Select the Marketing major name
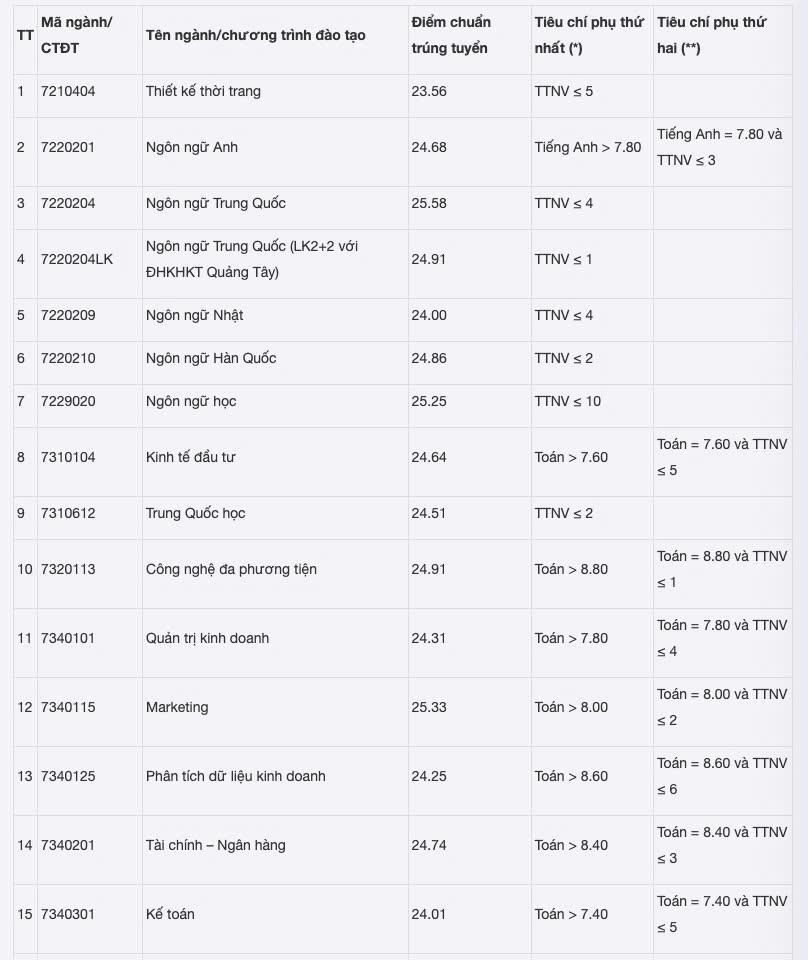Image resolution: width=808 pixels, height=960 pixels. coord(177,707)
